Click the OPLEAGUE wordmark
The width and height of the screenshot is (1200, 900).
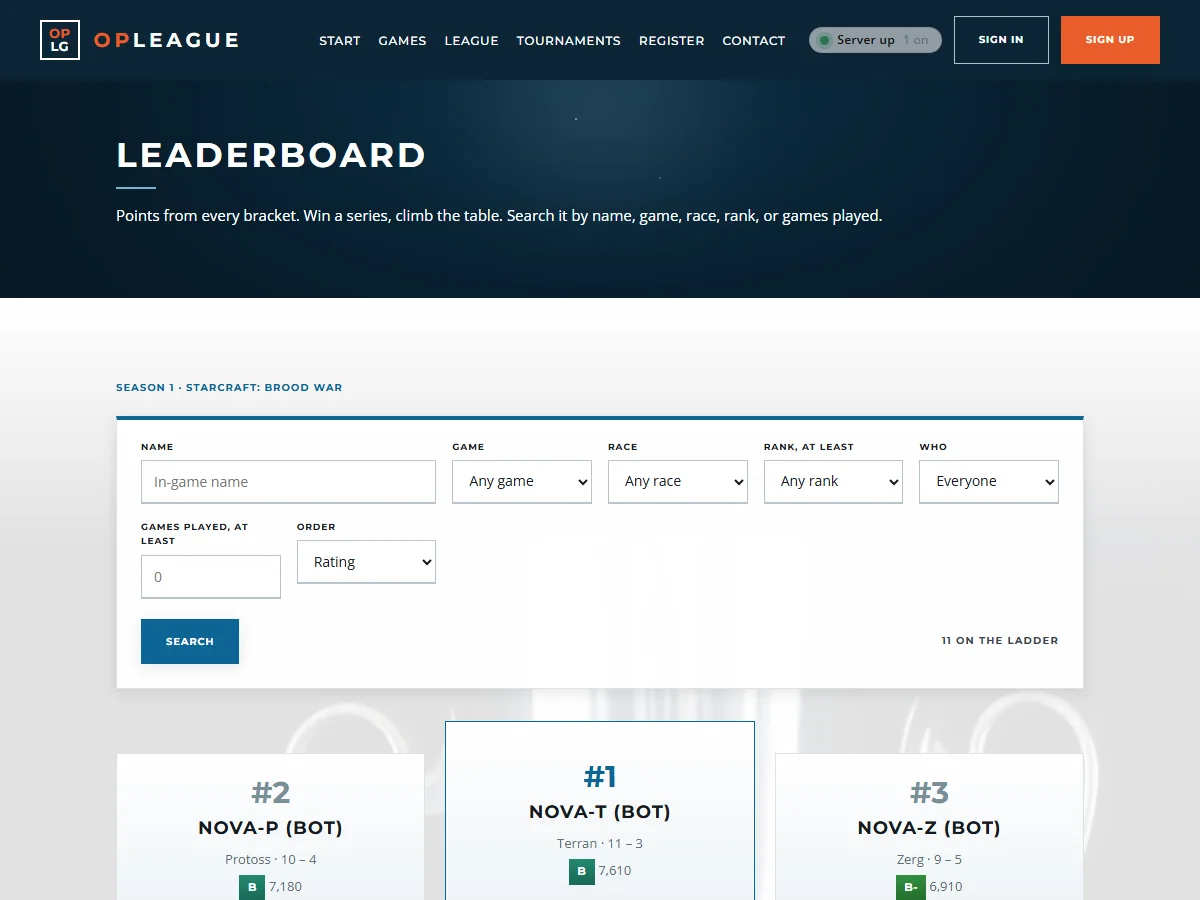167,40
